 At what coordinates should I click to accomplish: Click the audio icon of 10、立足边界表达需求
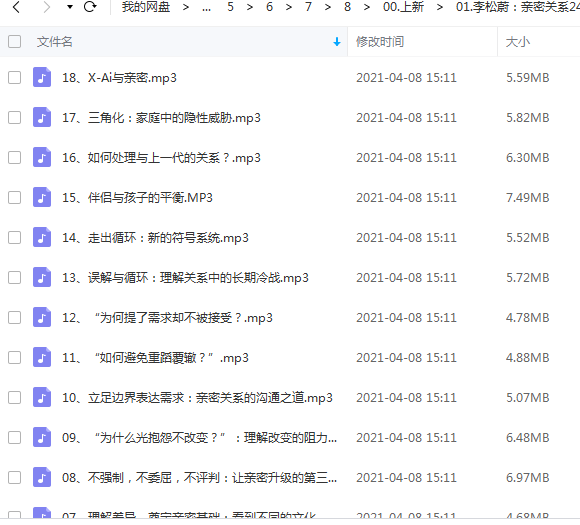click(x=42, y=397)
